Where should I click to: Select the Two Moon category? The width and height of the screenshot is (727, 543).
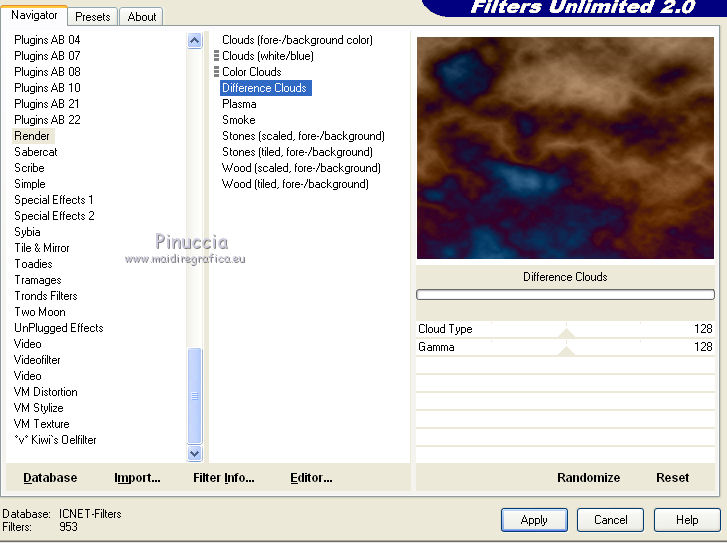pos(40,312)
